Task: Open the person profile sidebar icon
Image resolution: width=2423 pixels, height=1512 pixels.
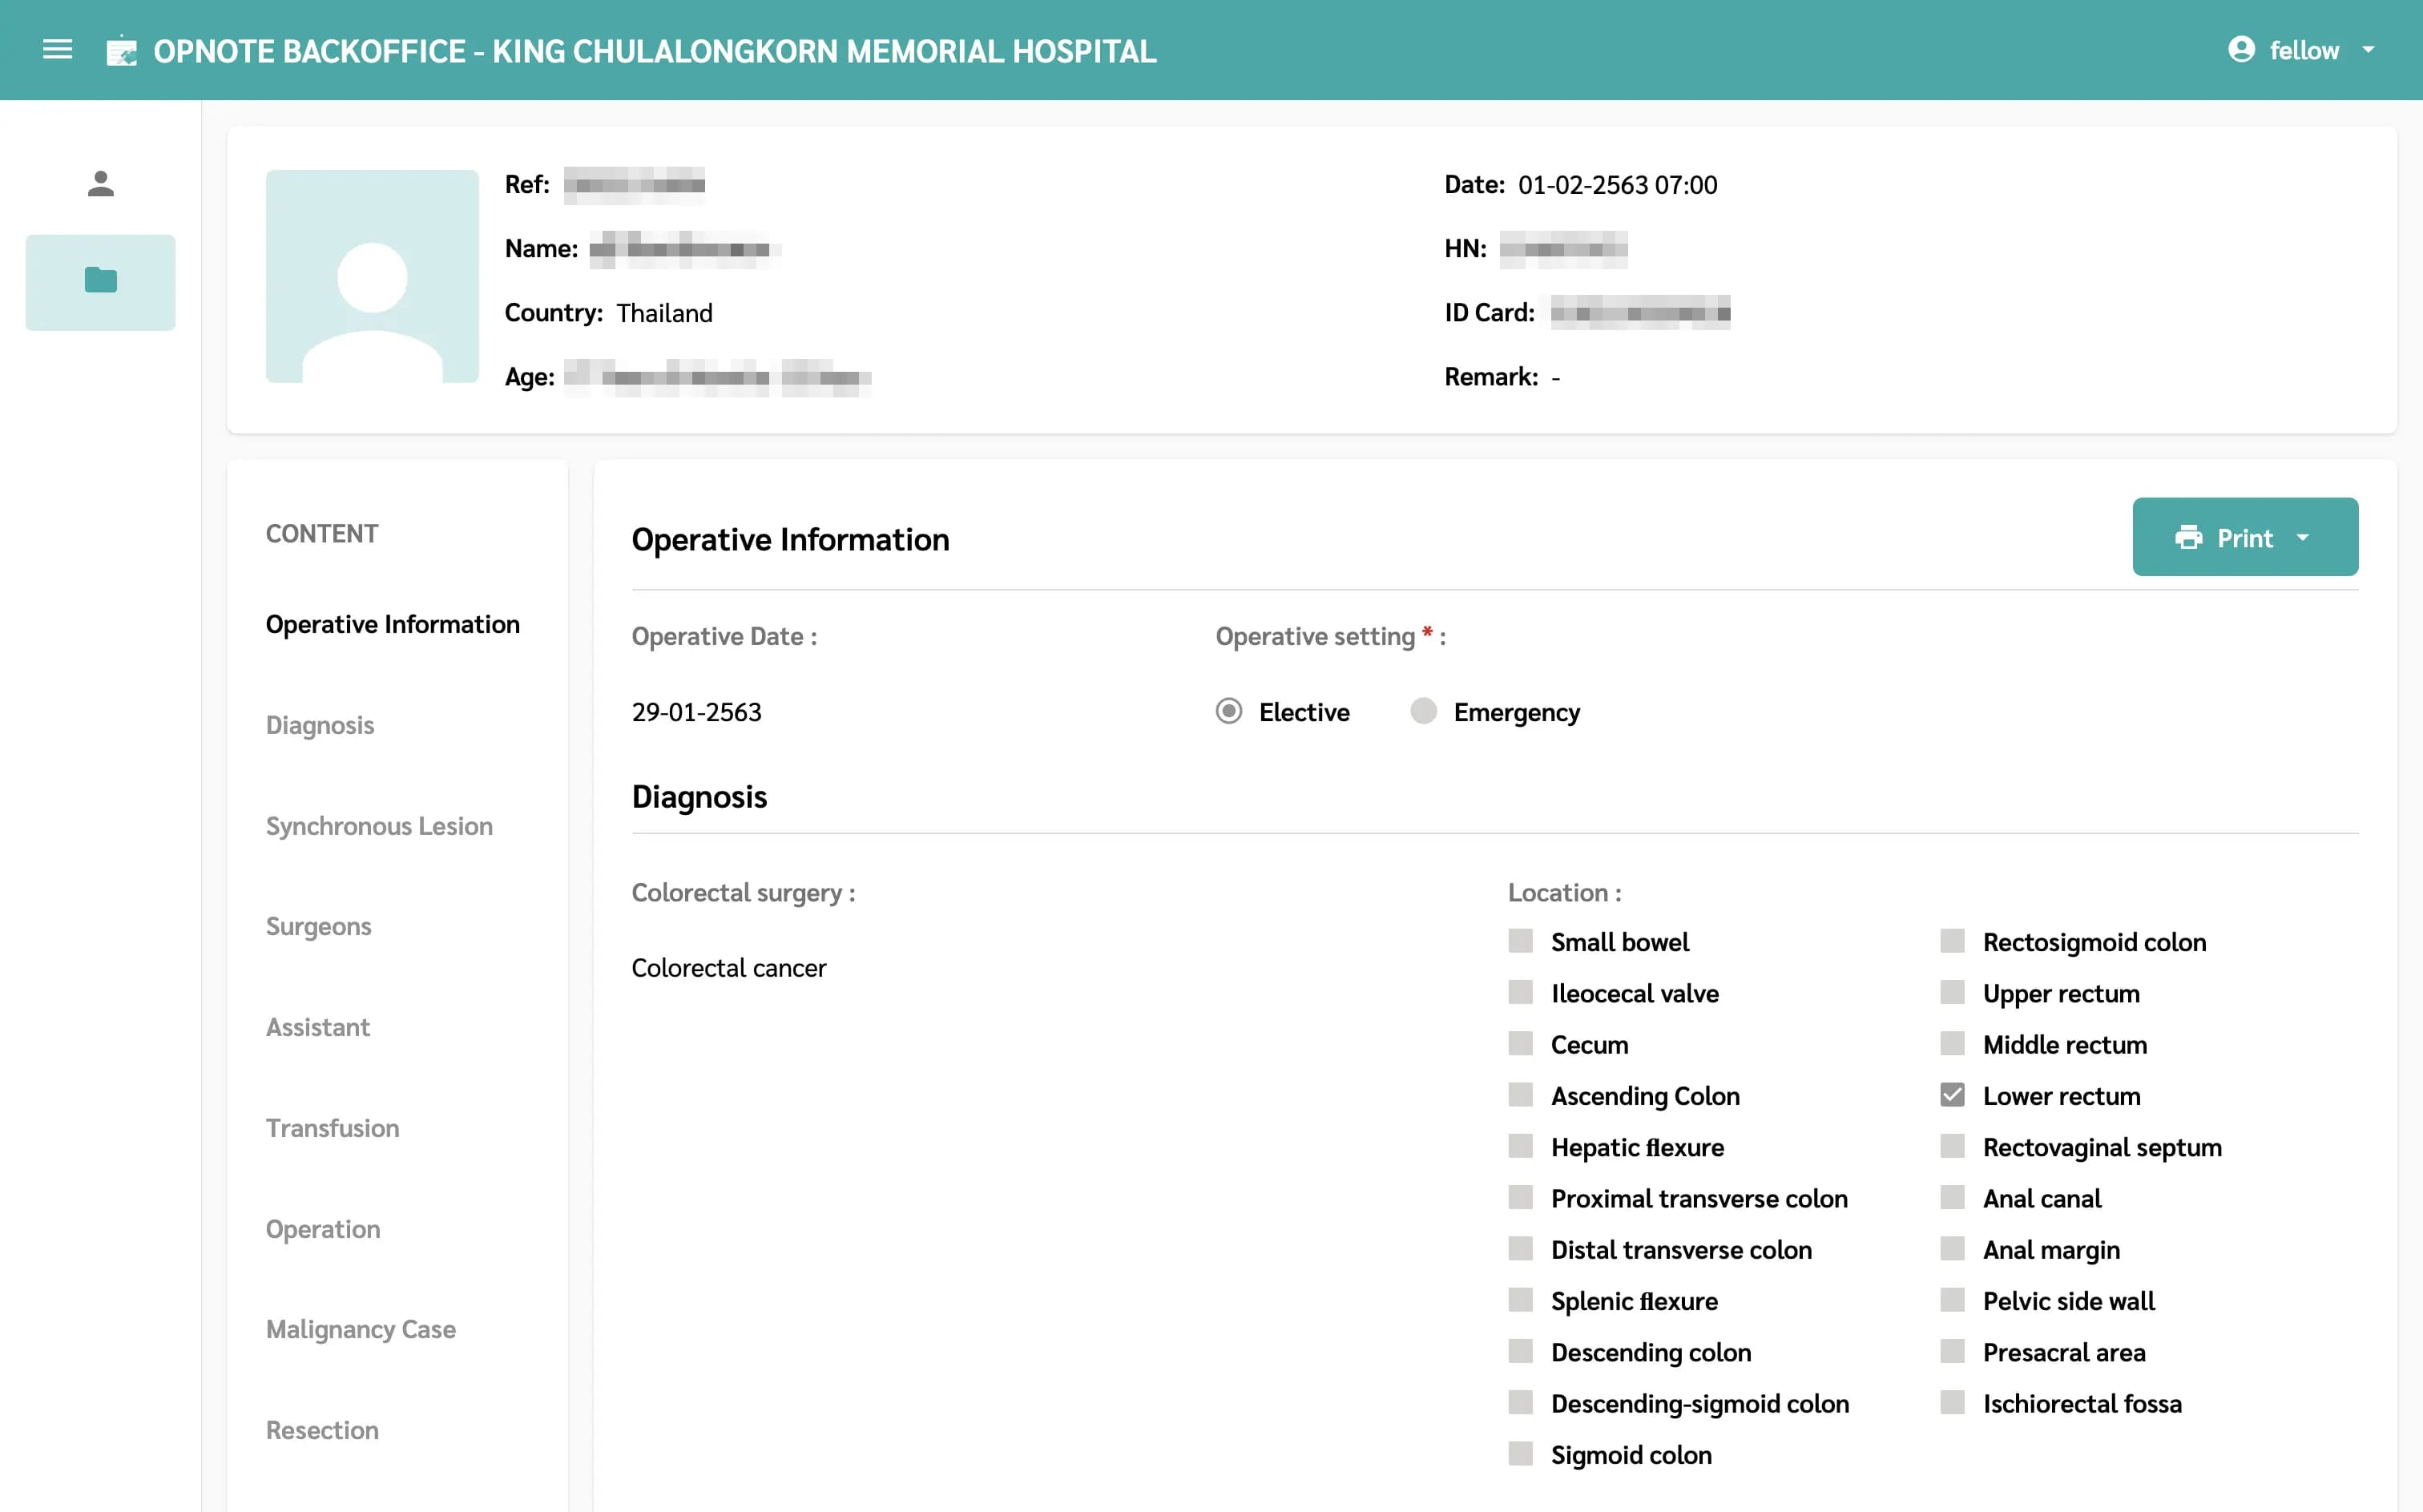Action: 100,184
